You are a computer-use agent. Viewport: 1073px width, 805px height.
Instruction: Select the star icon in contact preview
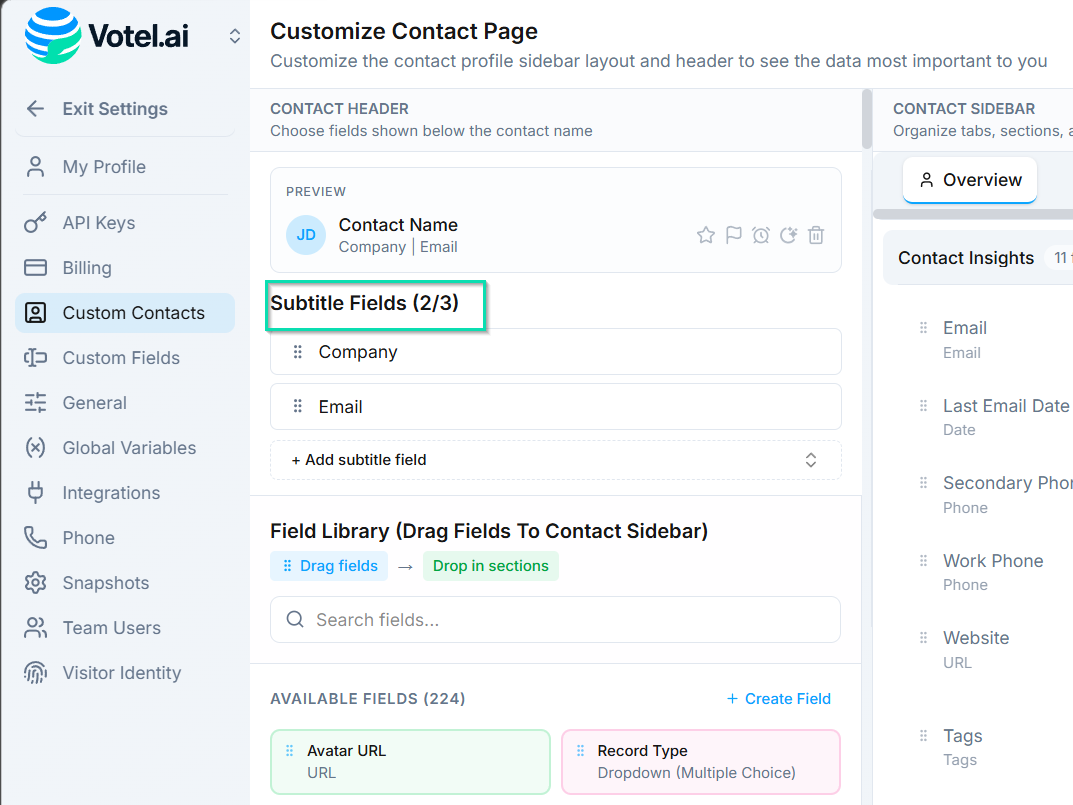pos(706,234)
